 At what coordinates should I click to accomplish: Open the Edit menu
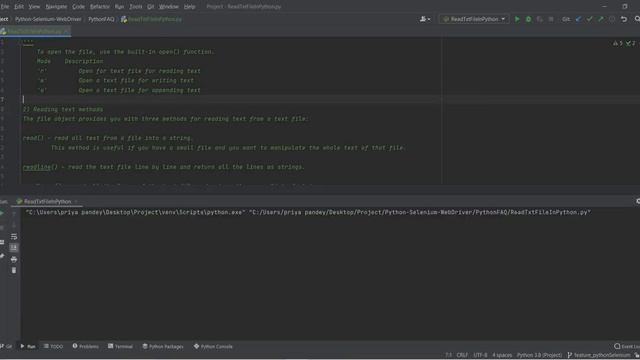19,7
